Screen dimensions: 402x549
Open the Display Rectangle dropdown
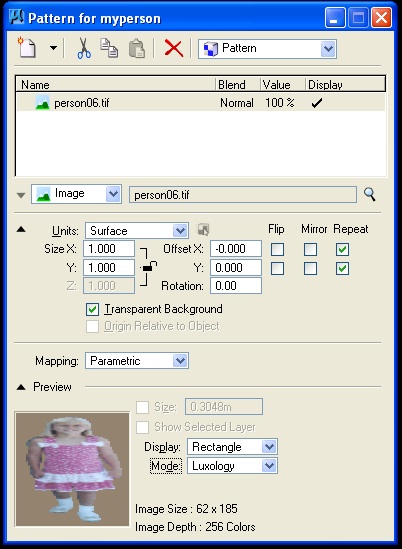point(232,447)
